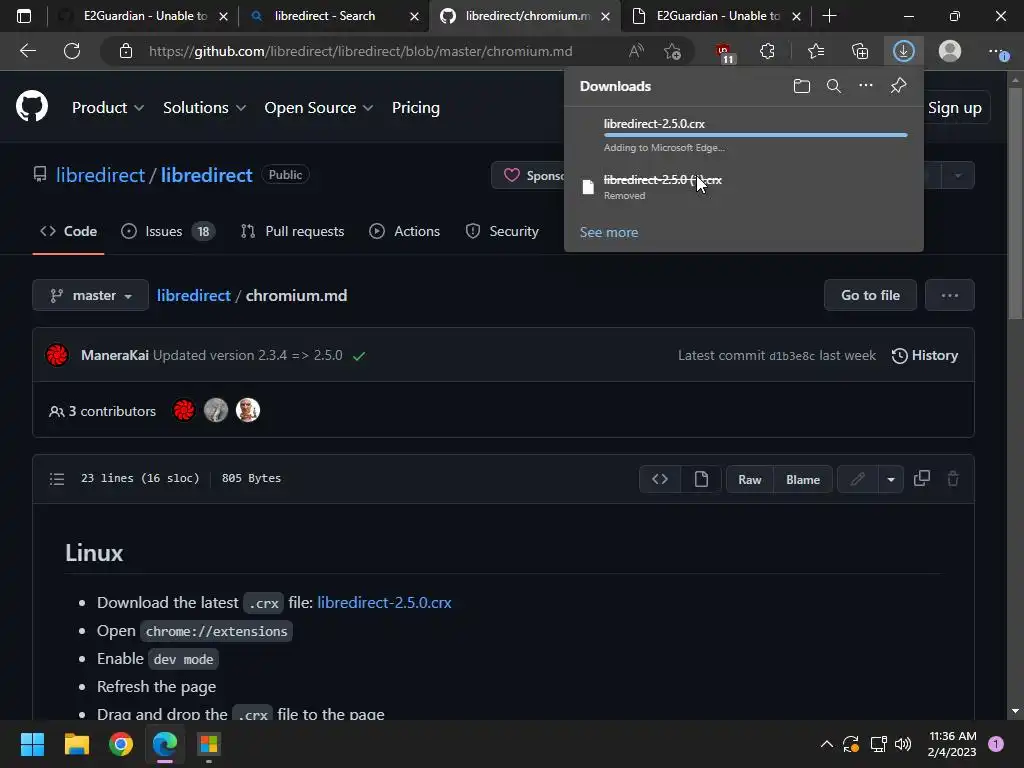Viewport: 1024px width, 768px height.
Task: Click the Sponsor button
Action: click(x=529, y=175)
